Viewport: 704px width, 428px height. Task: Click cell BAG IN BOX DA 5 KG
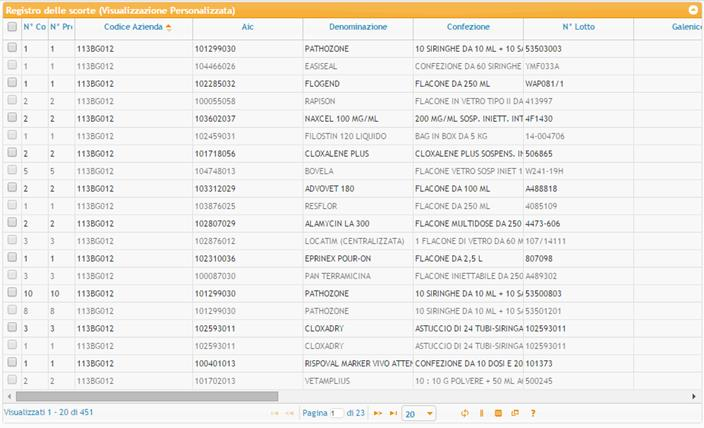tap(451, 136)
